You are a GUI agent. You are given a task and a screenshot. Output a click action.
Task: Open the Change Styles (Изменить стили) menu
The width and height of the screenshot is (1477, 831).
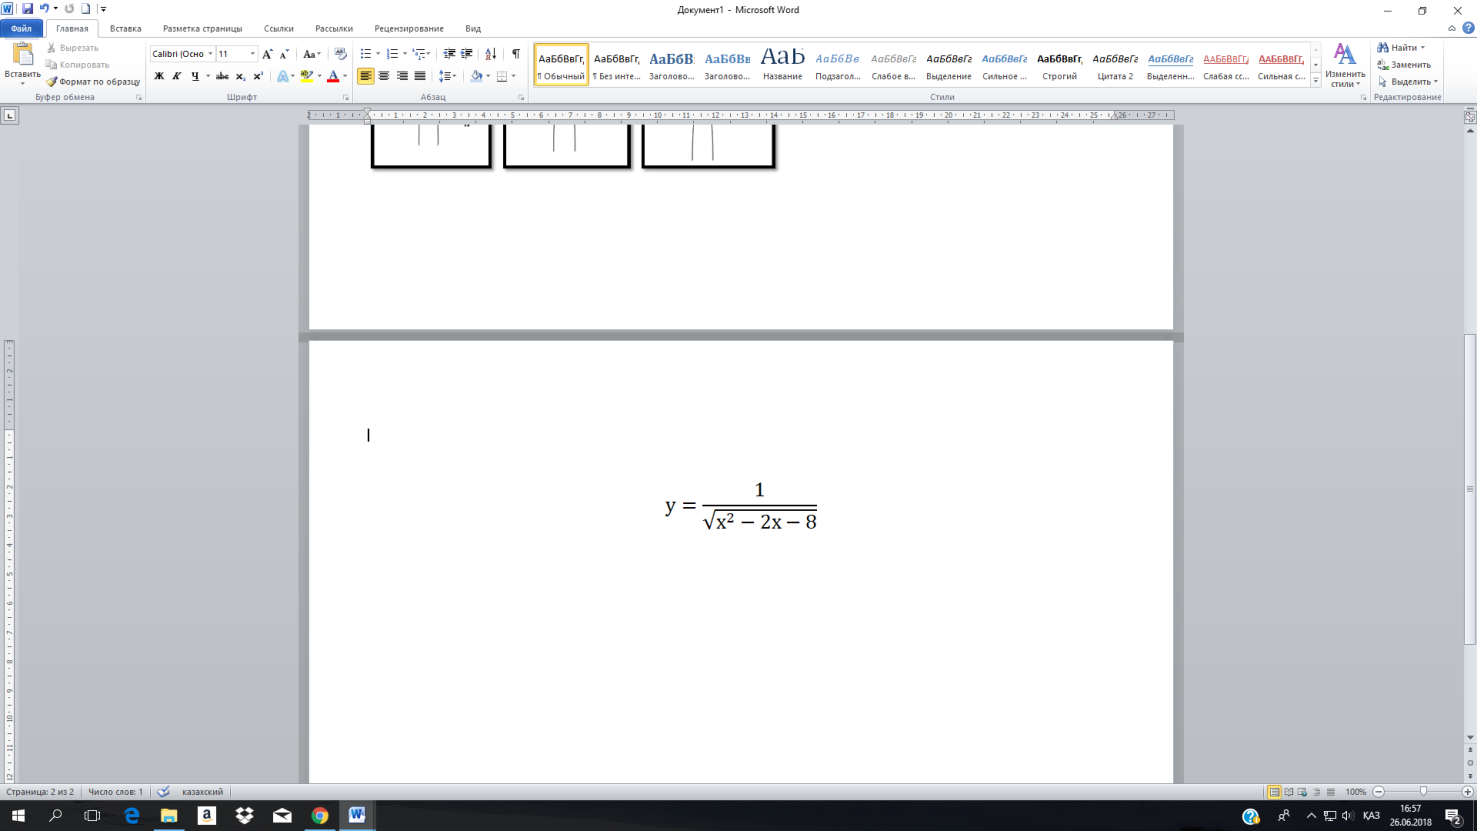1345,65
